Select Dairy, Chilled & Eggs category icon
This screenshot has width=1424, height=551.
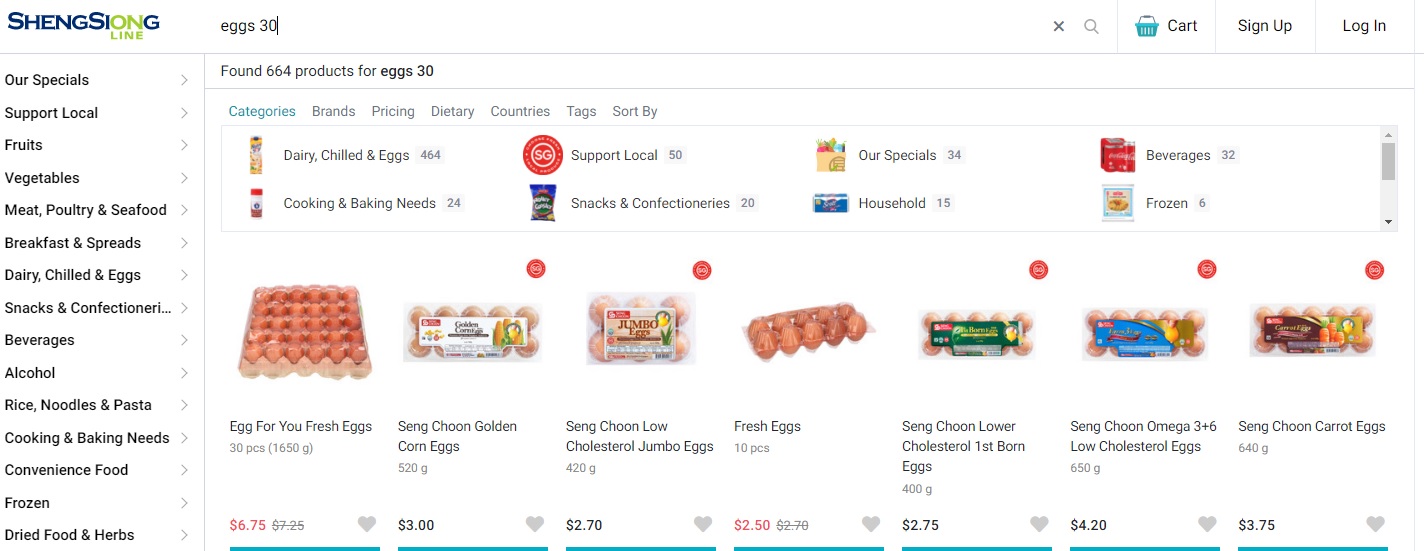coord(256,155)
